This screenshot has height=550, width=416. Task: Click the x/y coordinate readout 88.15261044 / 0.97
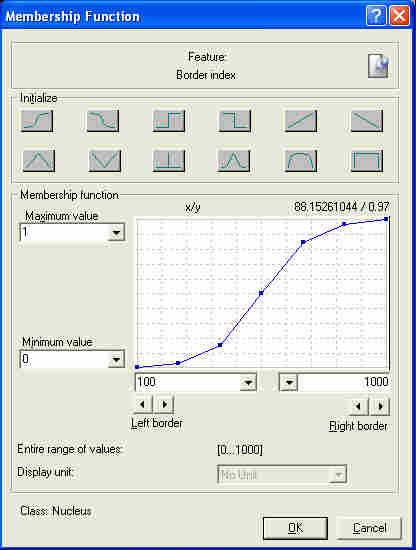[x=341, y=207]
